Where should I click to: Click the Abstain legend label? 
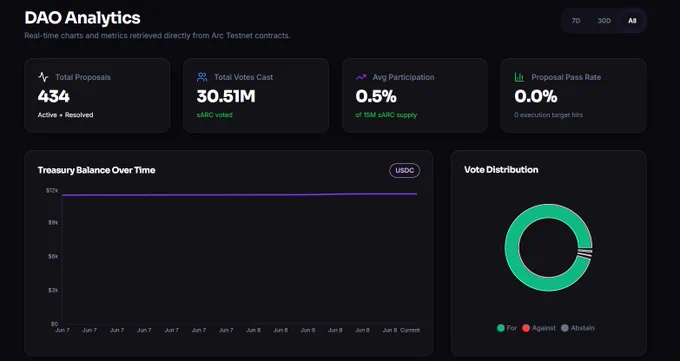point(582,328)
